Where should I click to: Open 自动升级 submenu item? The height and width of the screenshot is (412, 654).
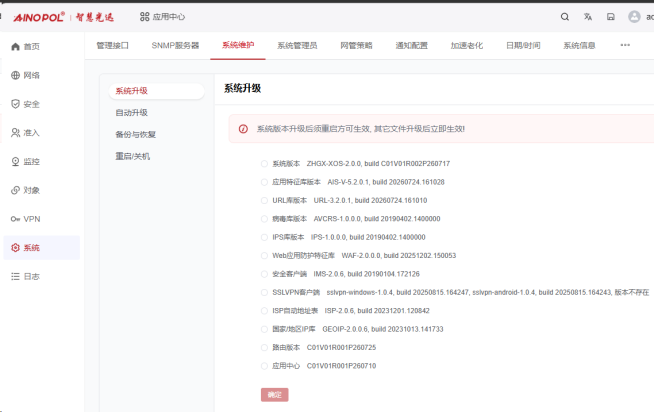click(x=131, y=113)
